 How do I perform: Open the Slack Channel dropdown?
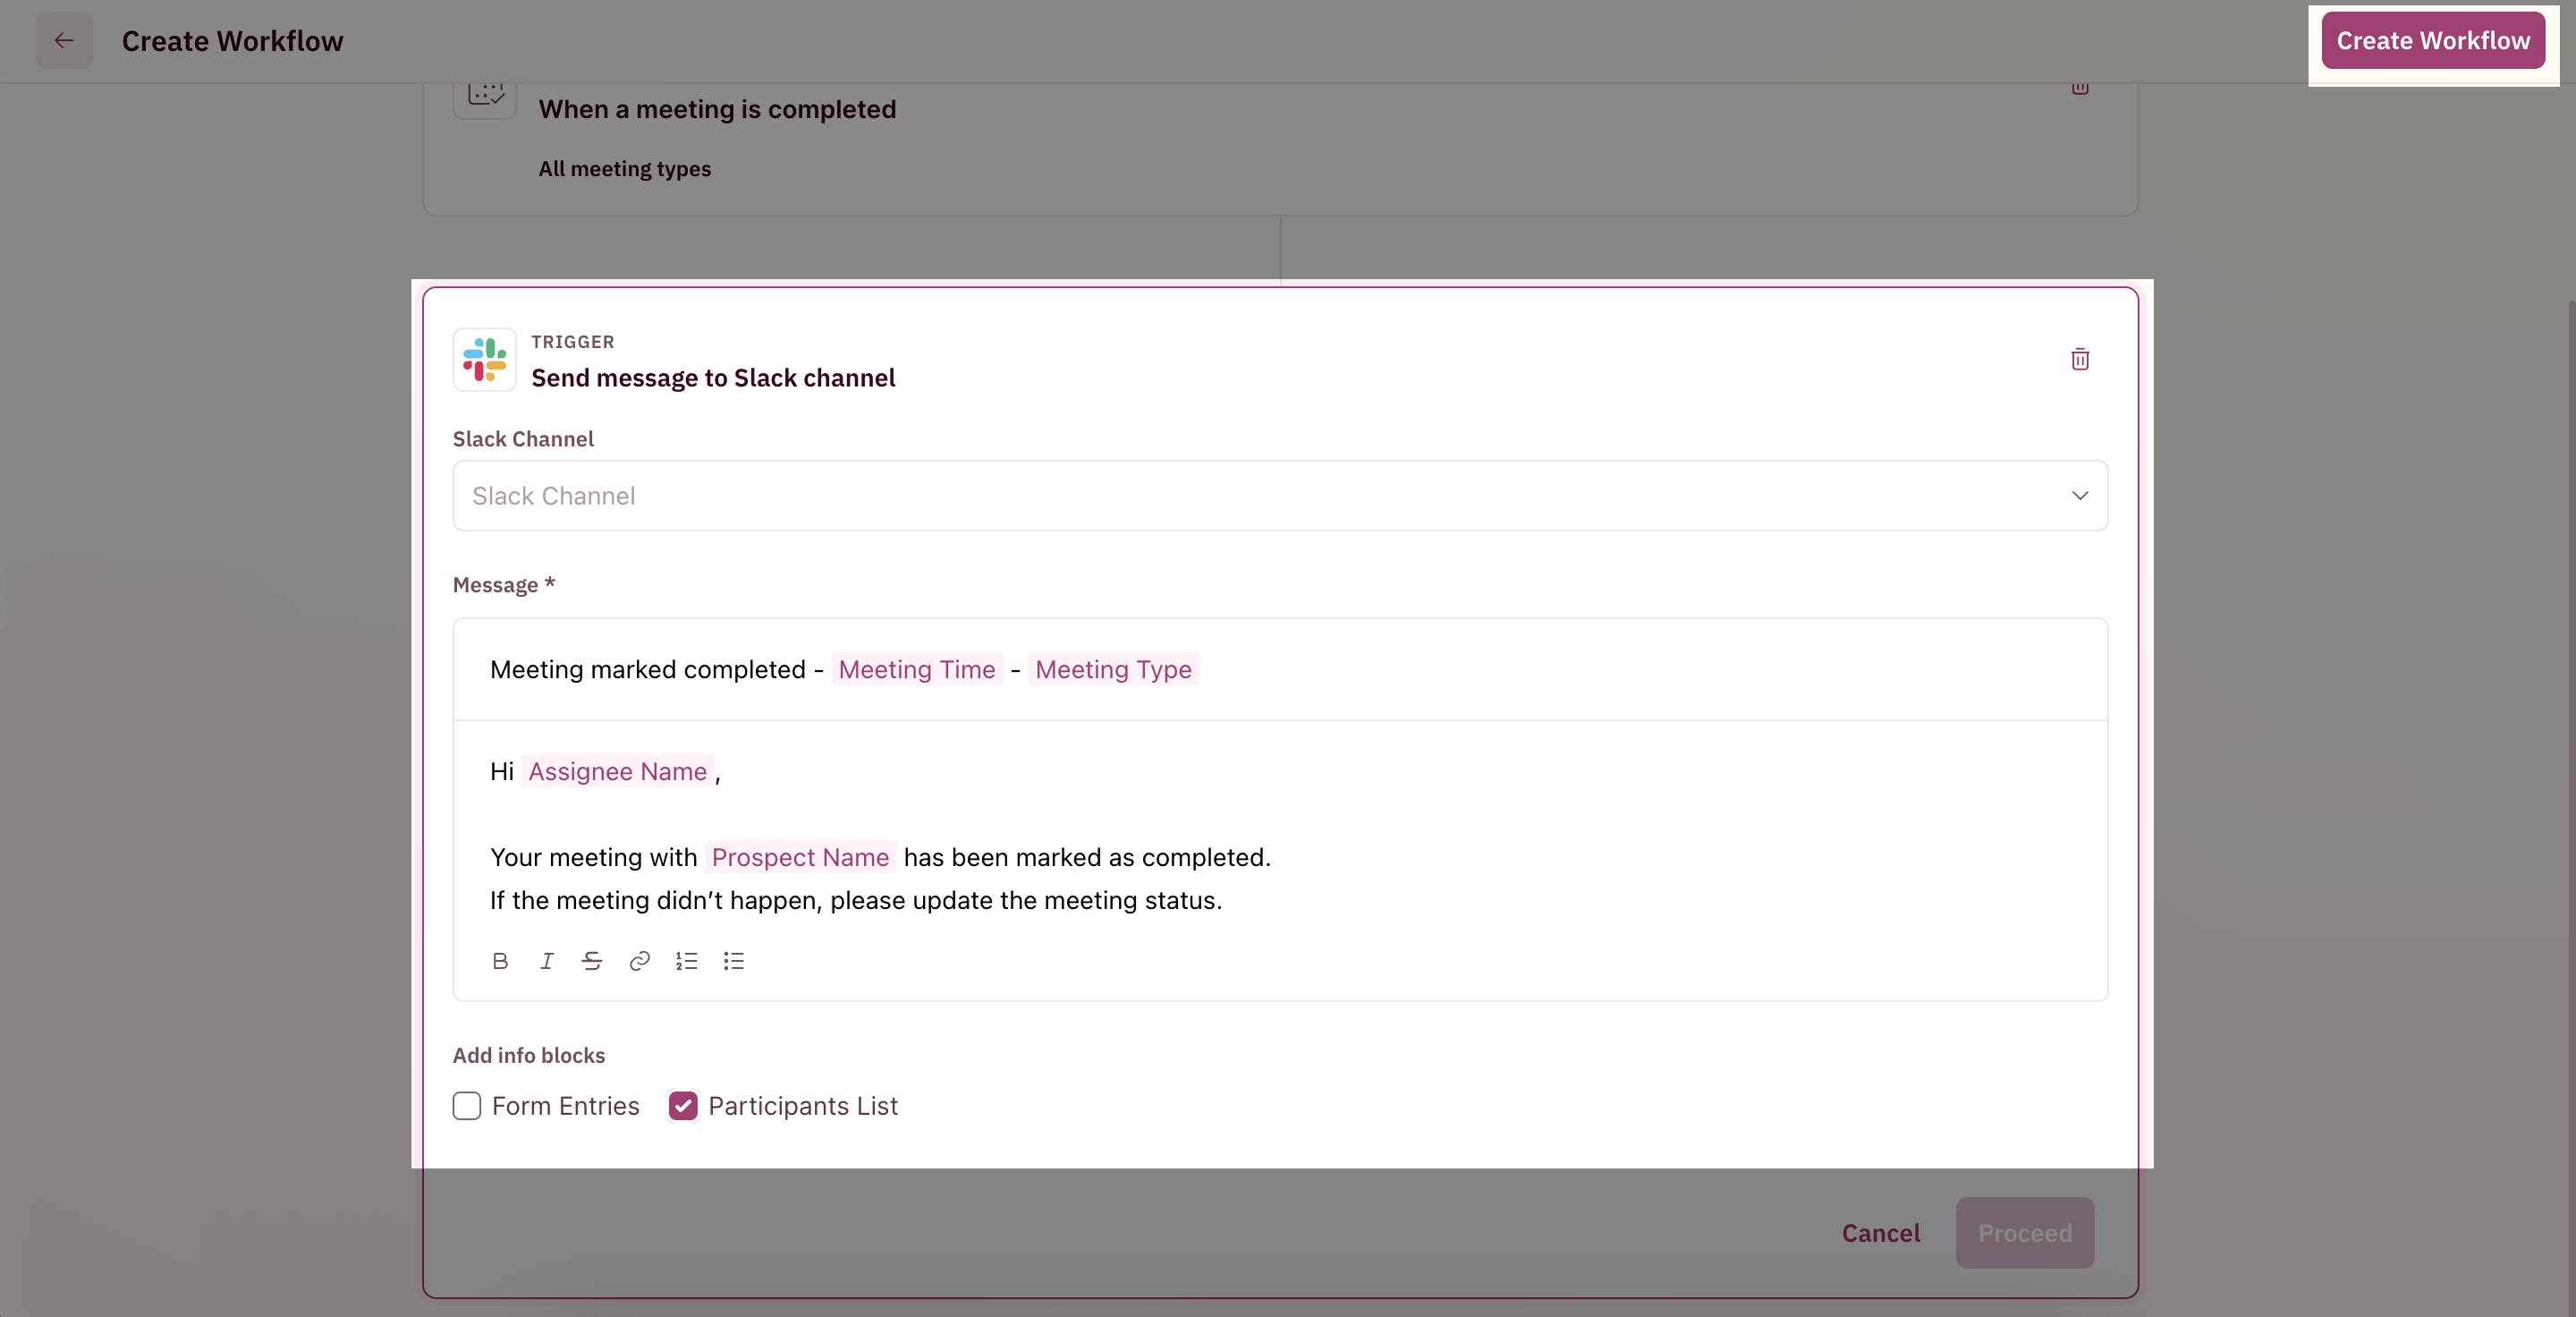click(x=1280, y=496)
